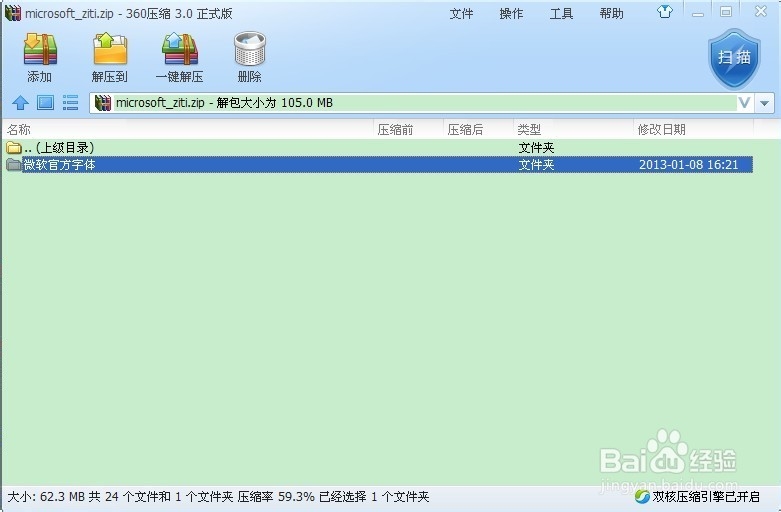This screenshot has width=781, height=512.
Task: Open the 工具 menu
Action: [x=561, y=13]
